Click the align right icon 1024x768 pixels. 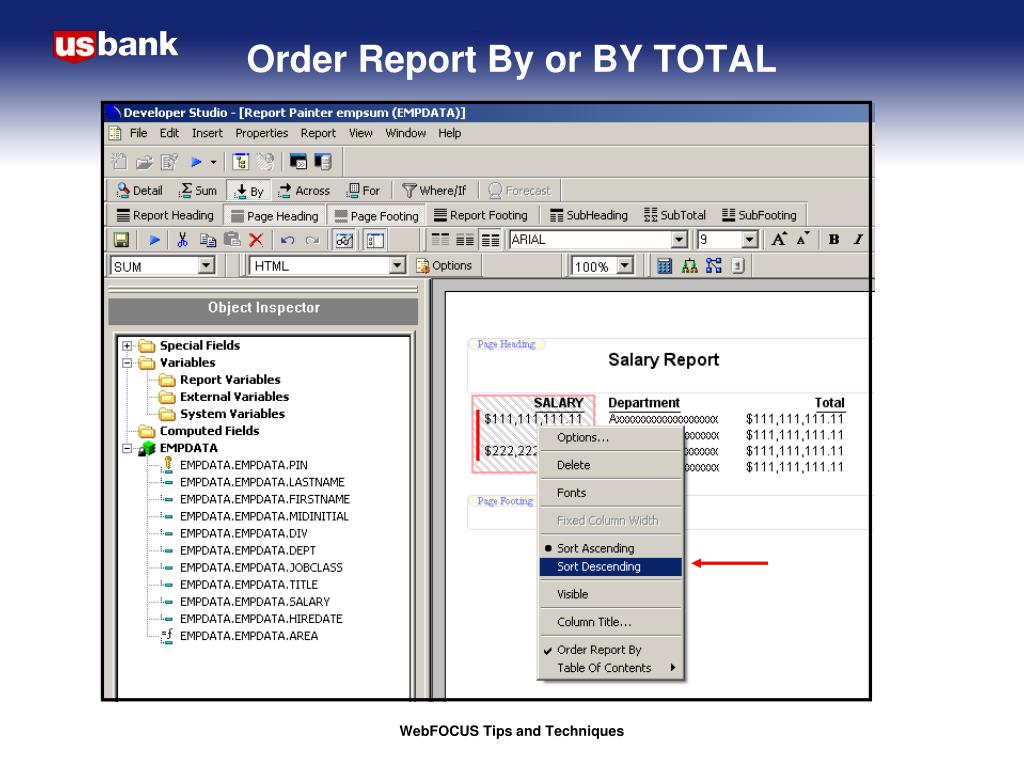click(x=490, y=240)
